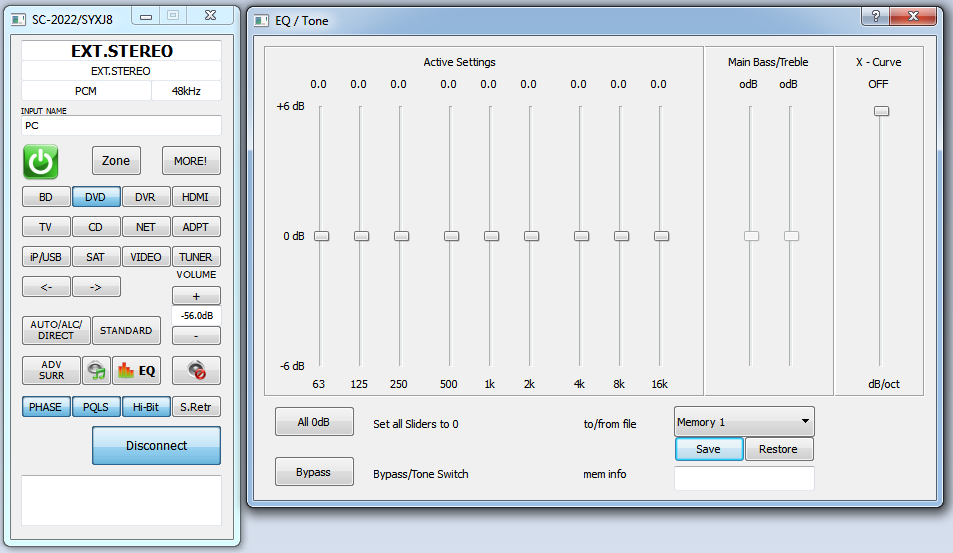Toggle the Hi-Bit button
This screenshot has height=553, width=953.
pyautogui.click(x=146, y=407)
